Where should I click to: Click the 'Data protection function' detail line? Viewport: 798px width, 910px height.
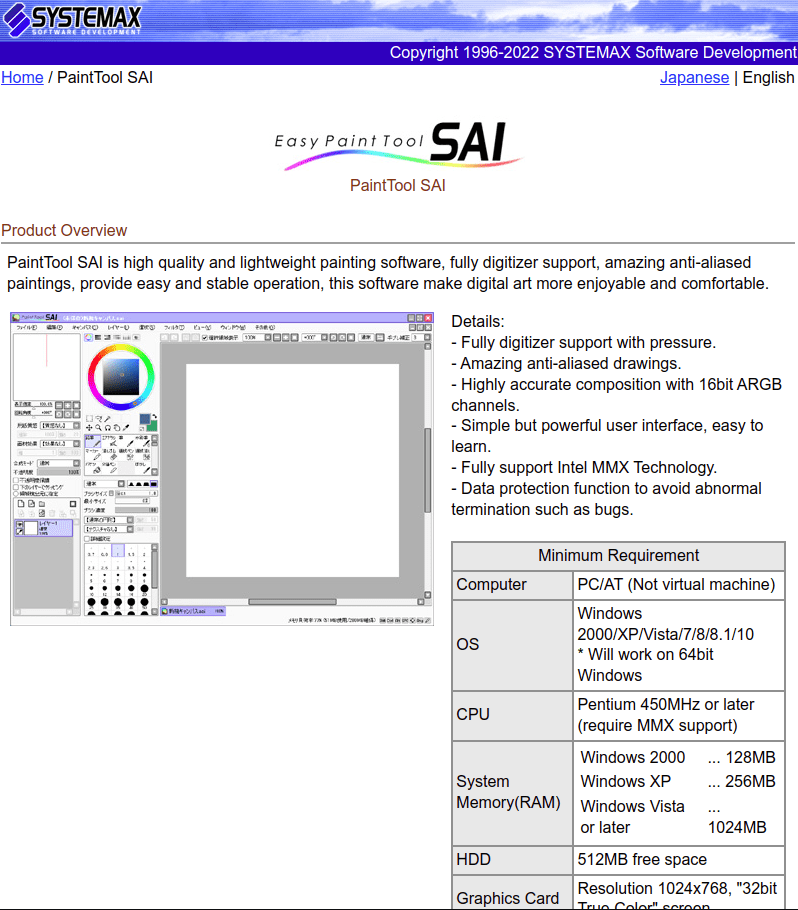(606, 499)
